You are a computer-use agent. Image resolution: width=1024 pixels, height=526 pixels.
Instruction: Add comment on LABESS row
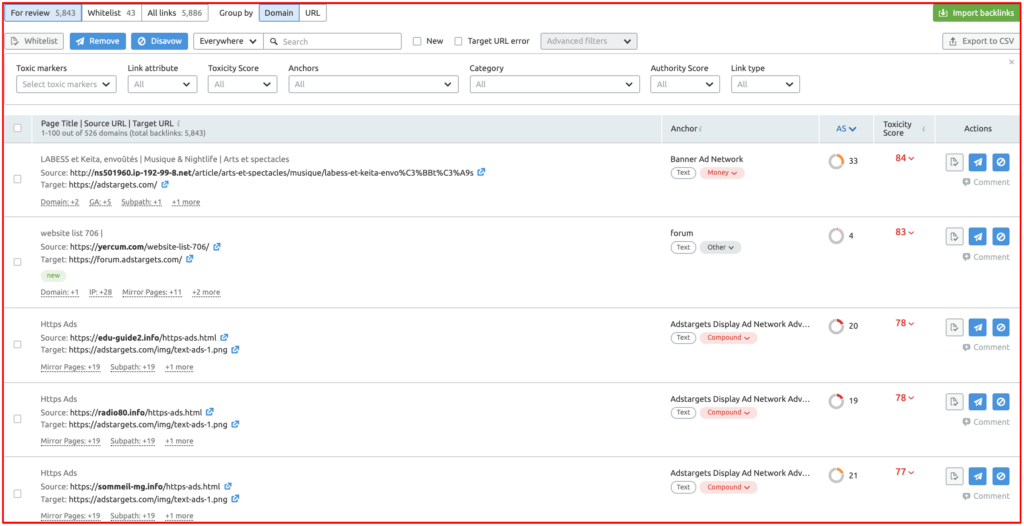point(986,182)
